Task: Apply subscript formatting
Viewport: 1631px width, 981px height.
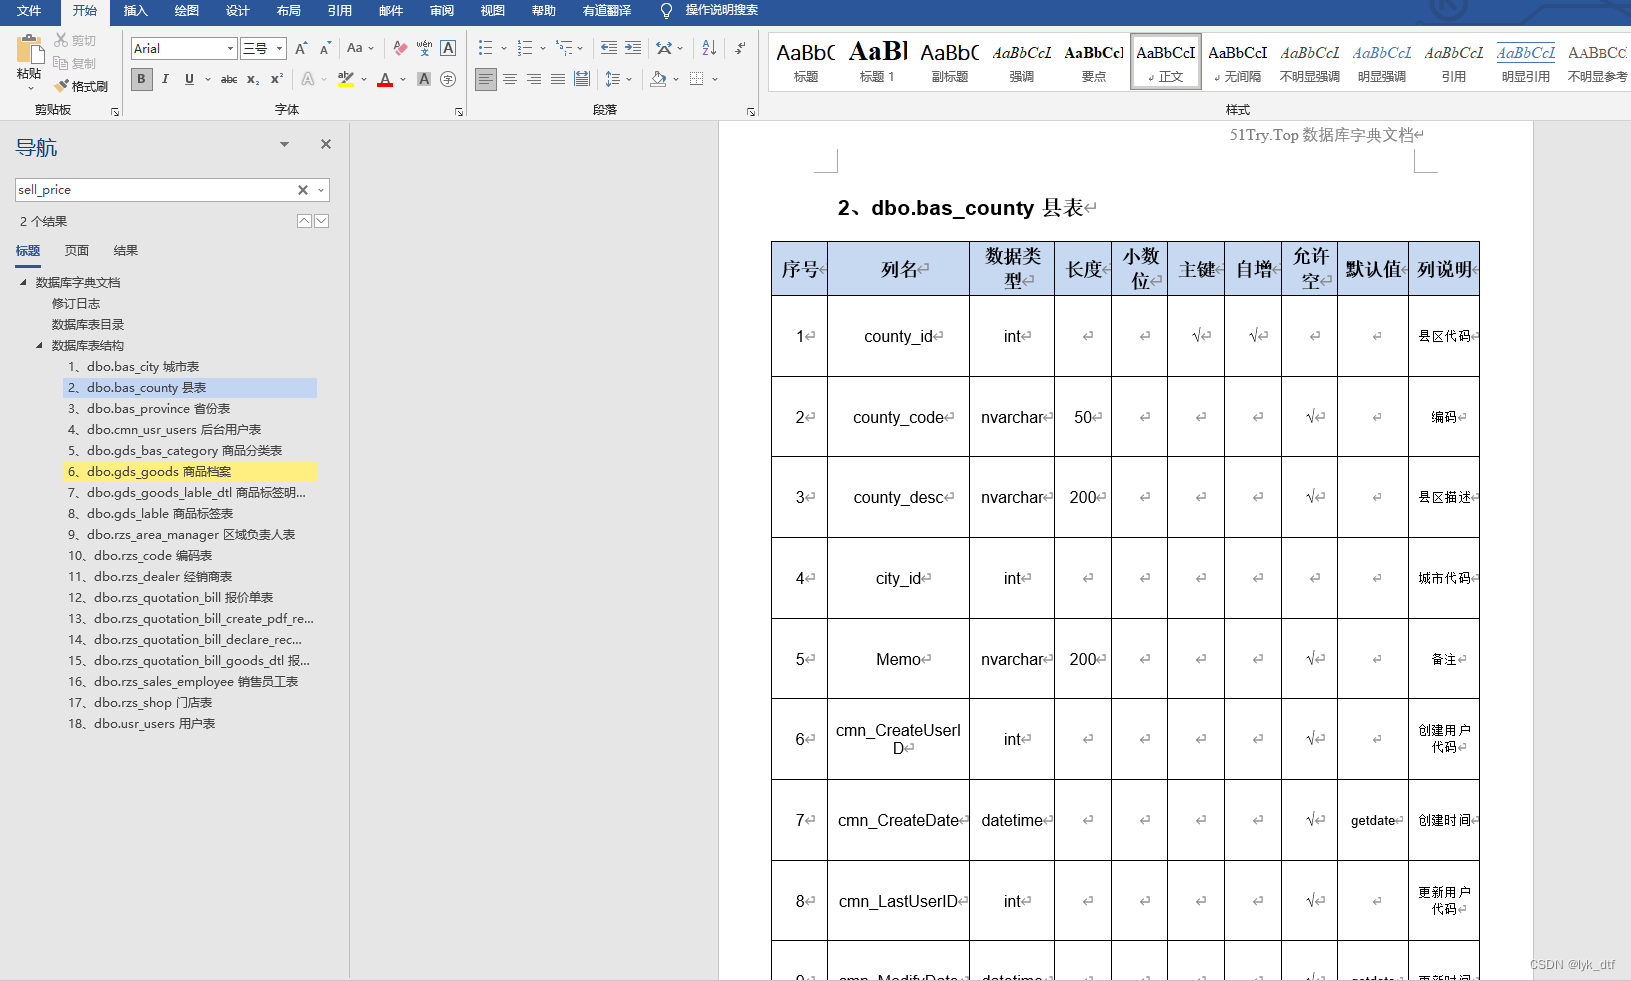Action: (253, 79)
